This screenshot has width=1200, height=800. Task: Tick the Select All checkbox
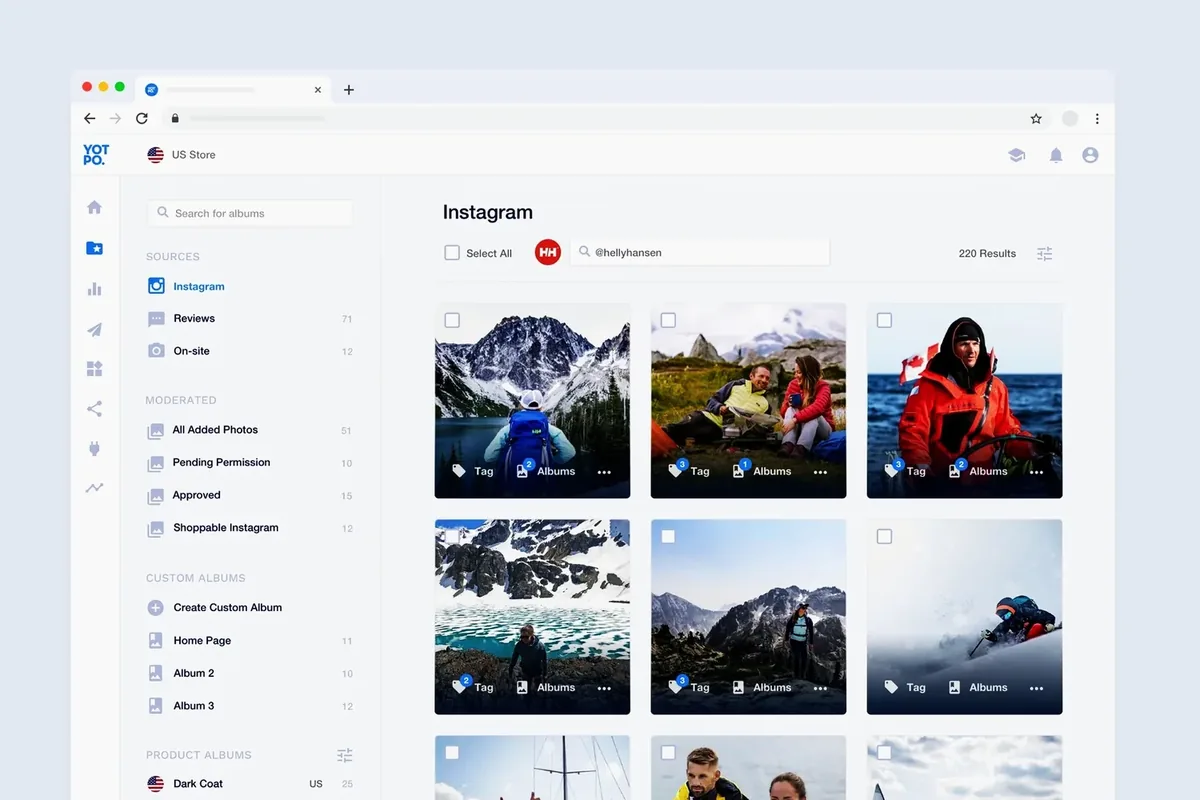click(x=452, y=253)
